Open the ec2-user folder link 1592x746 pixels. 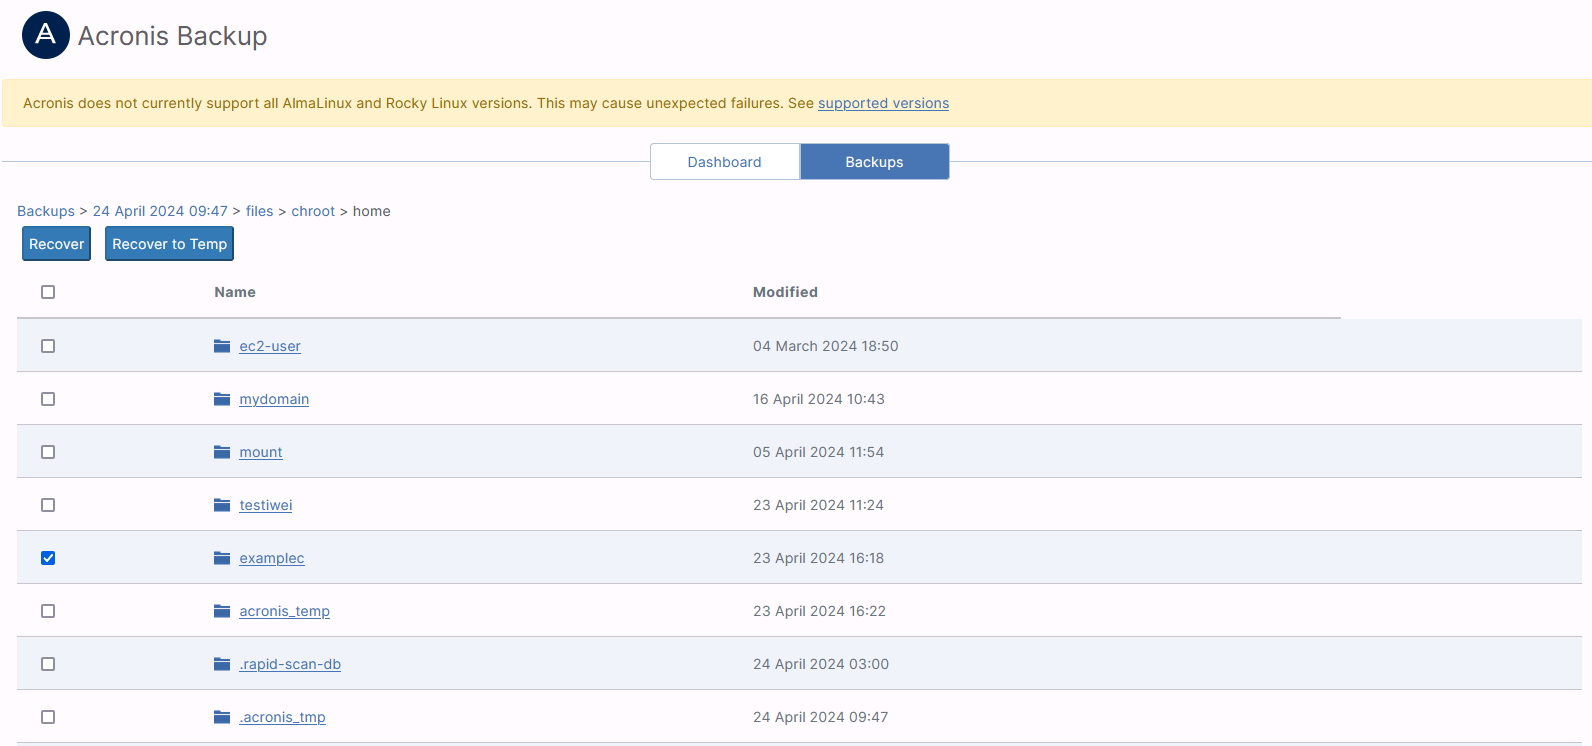(270, 346)
